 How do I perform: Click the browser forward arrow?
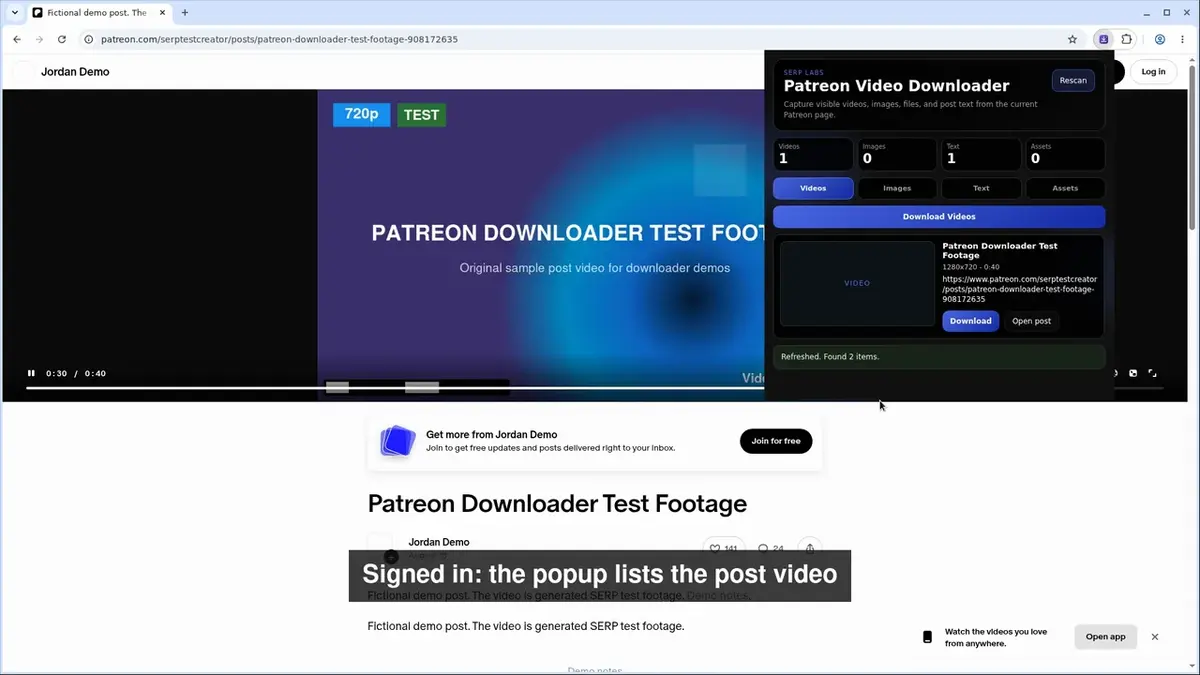click(39, 39)
